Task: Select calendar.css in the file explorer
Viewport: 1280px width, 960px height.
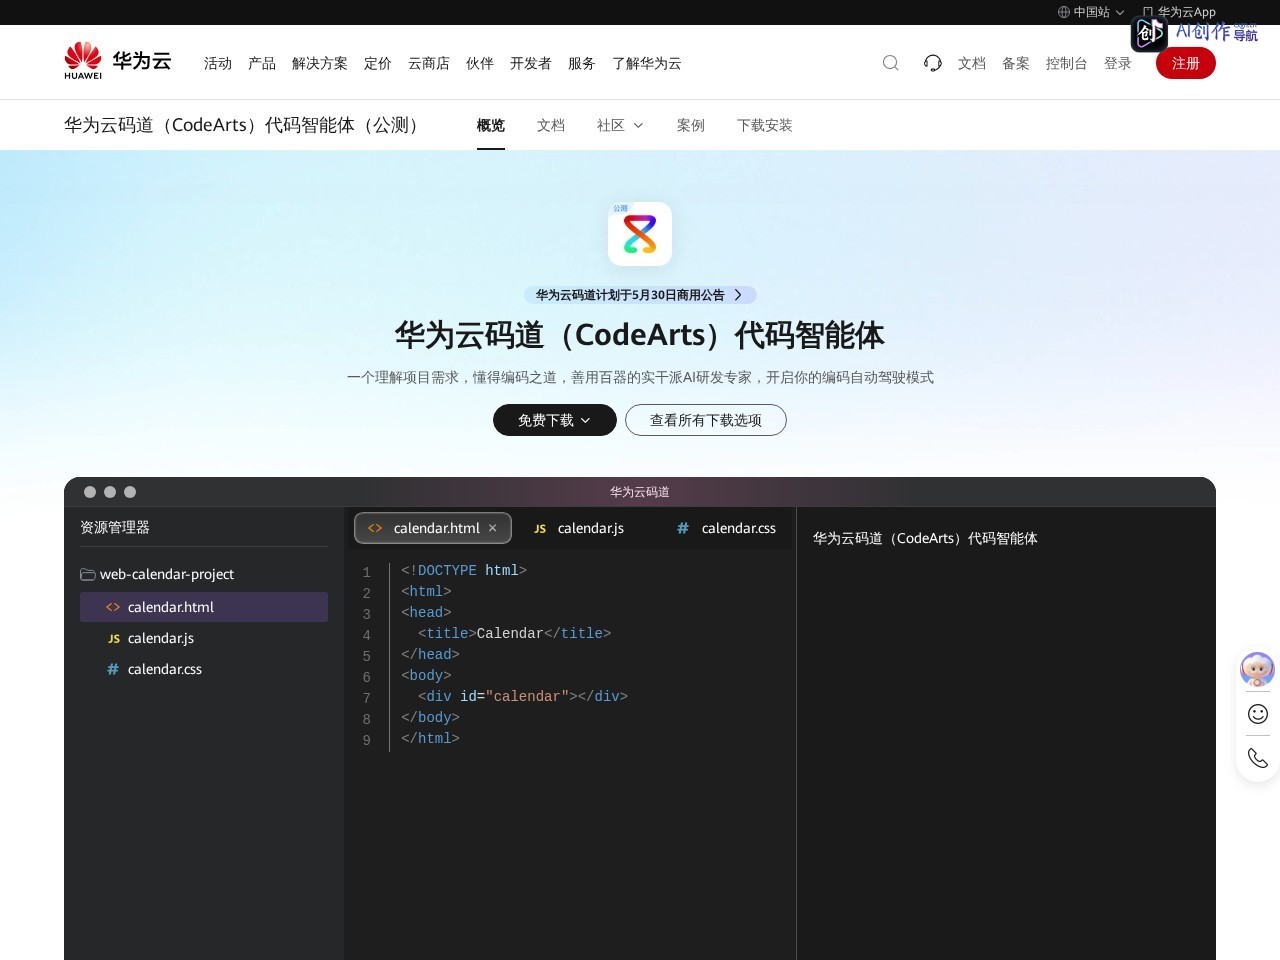Action: tap(204, 669)
